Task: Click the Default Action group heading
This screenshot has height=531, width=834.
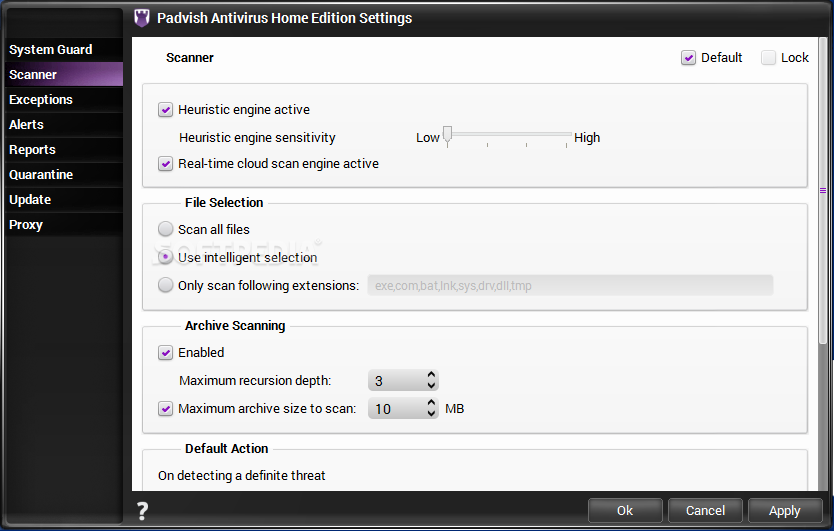Action: [x=227, y=449]
